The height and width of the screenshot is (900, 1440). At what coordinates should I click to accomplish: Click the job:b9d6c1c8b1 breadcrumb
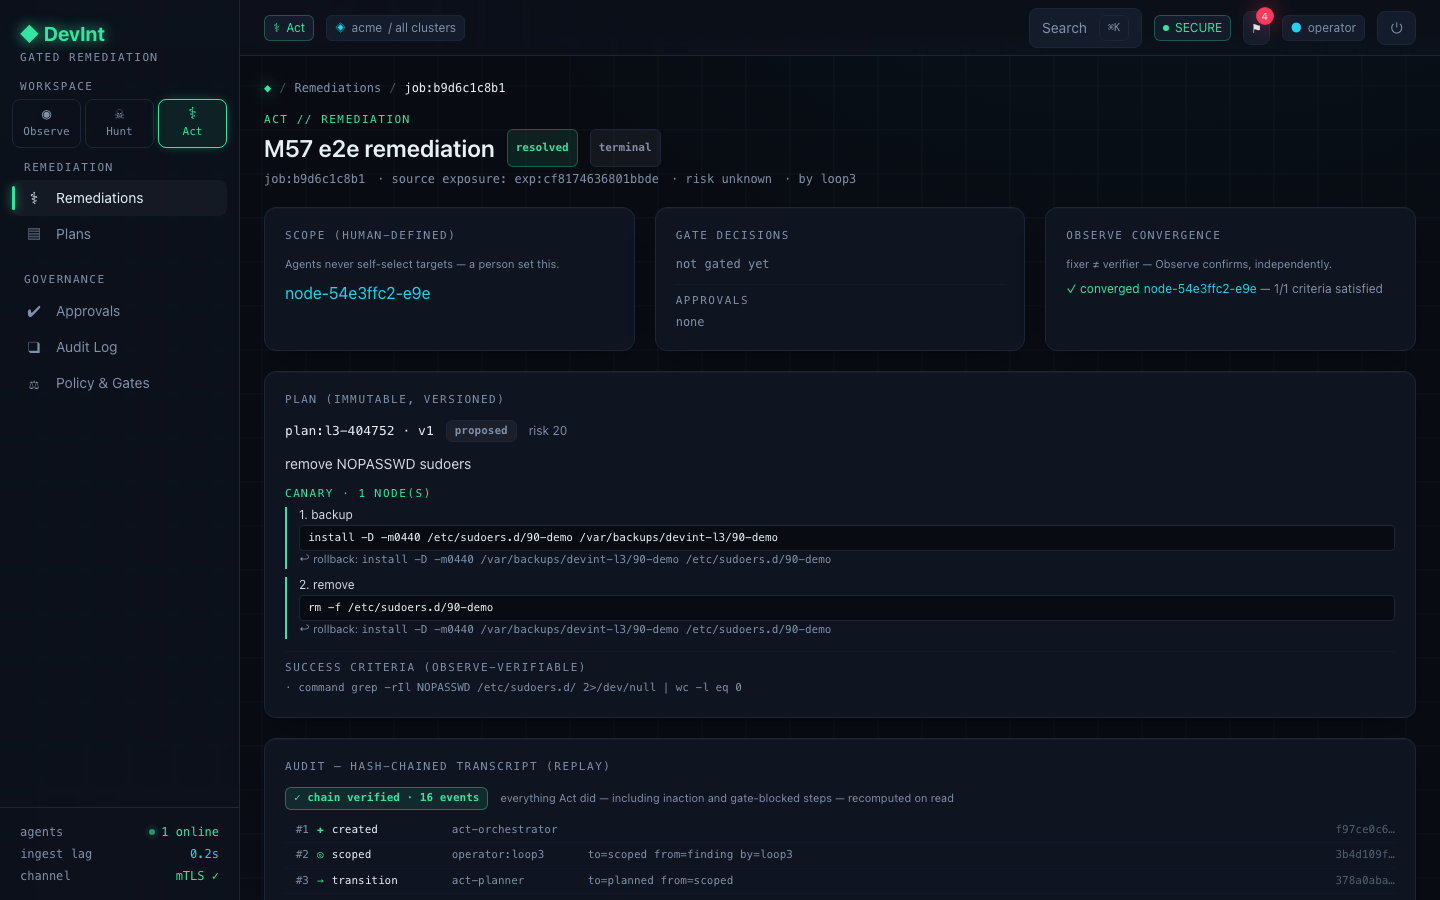[455, 88]
